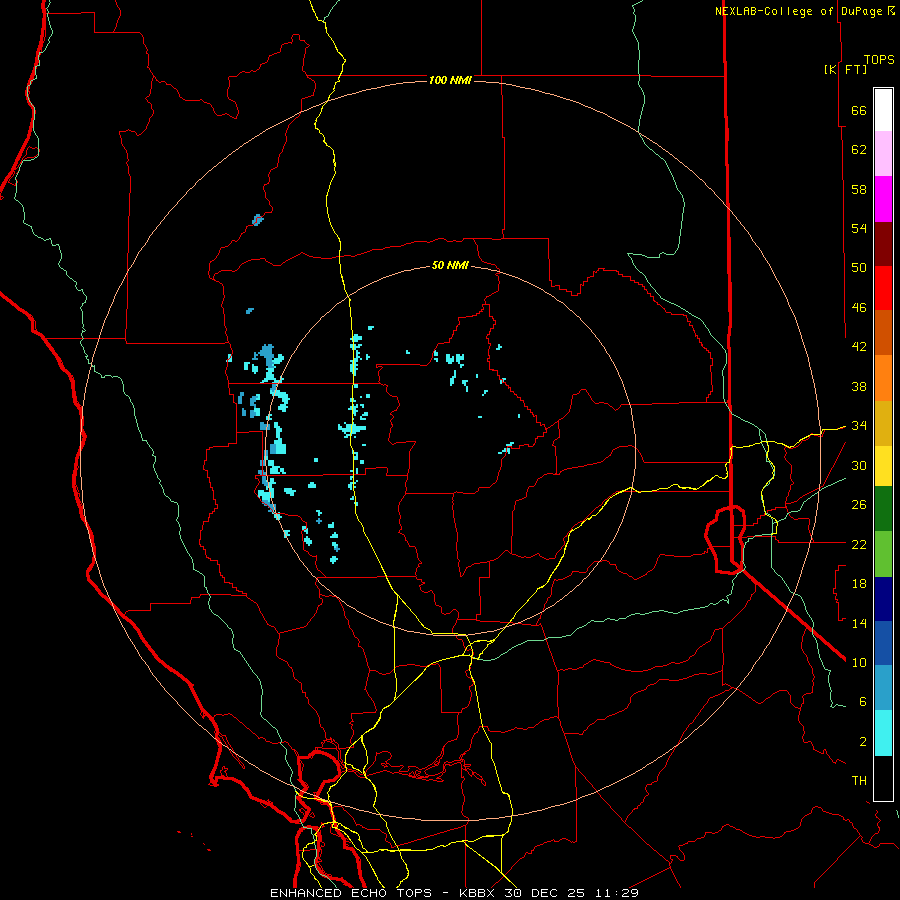Click the light pink legend swatch
The image size is (900, 900).
tap(883, 154)
